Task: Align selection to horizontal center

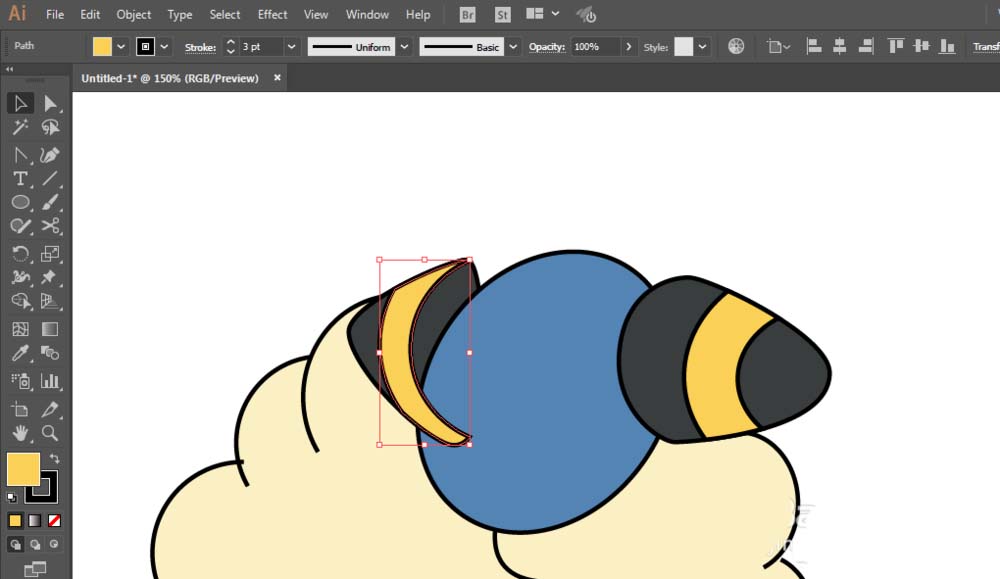Action: [x=839, y=46]
